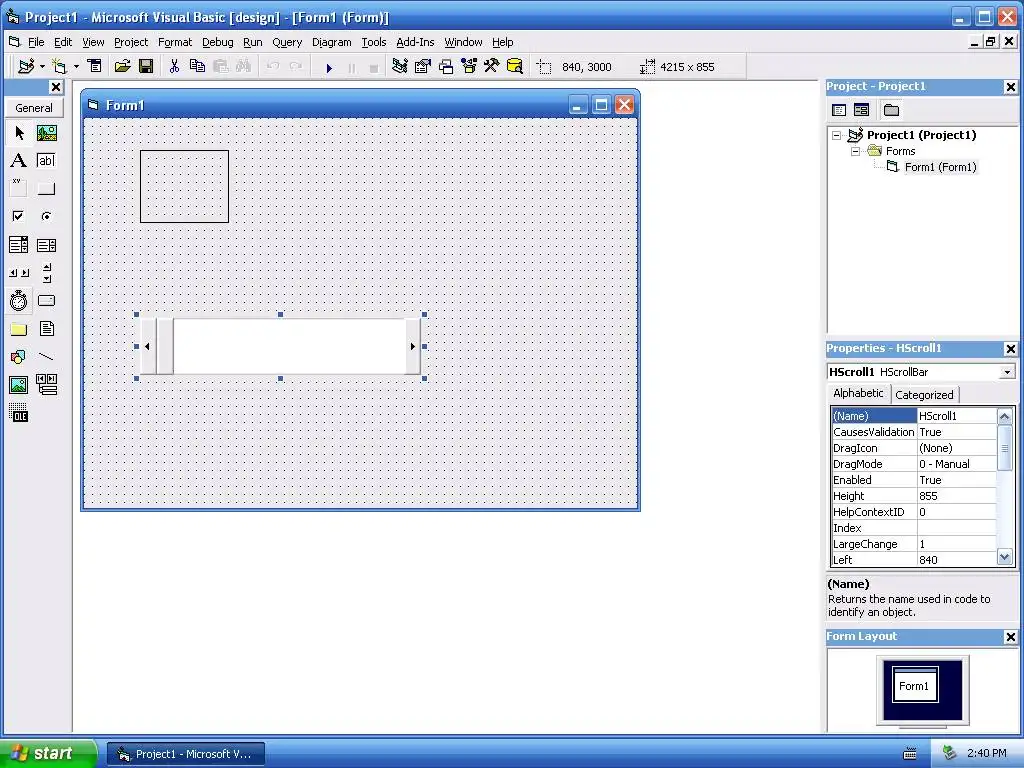The width and height of the screenshot is (1024, 768).
Task: Click the HScroll1 scroll thumb
Action: [165, 346]
